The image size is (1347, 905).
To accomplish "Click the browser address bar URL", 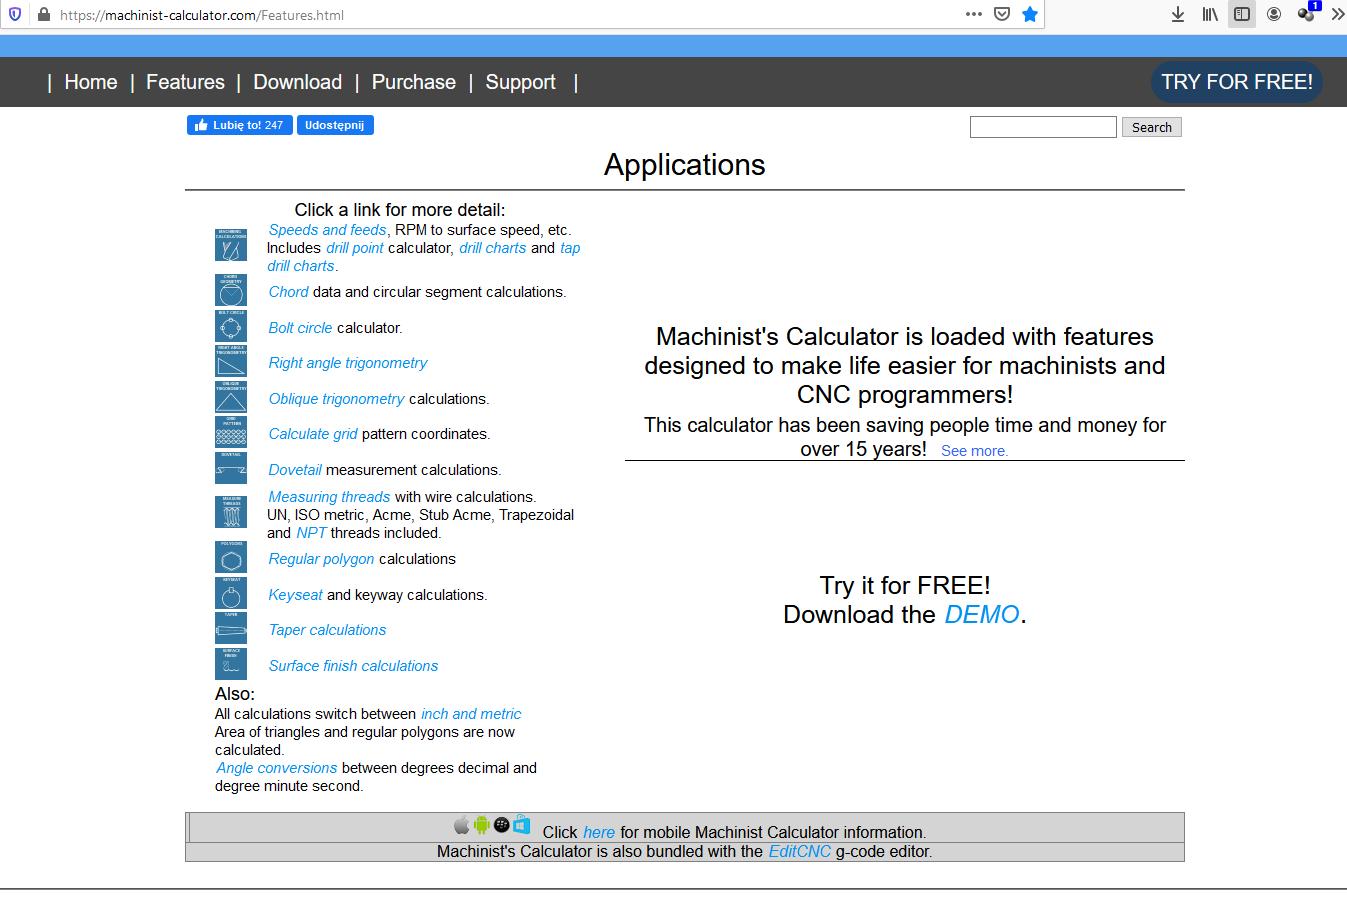I will 201,15.
